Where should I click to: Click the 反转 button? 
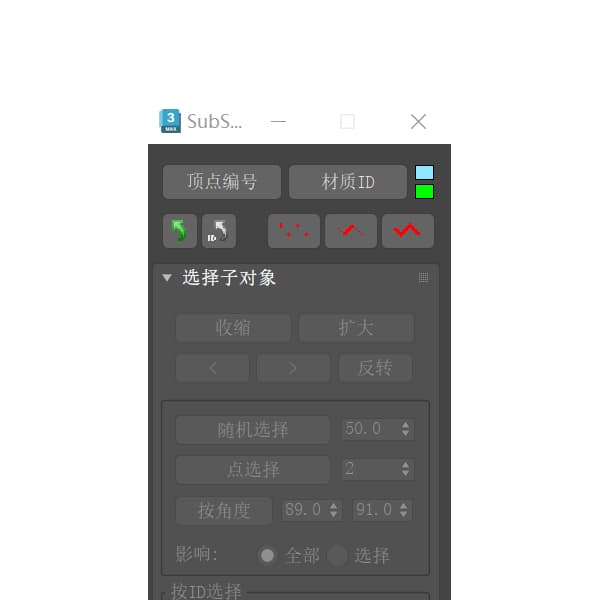point(375,368)
